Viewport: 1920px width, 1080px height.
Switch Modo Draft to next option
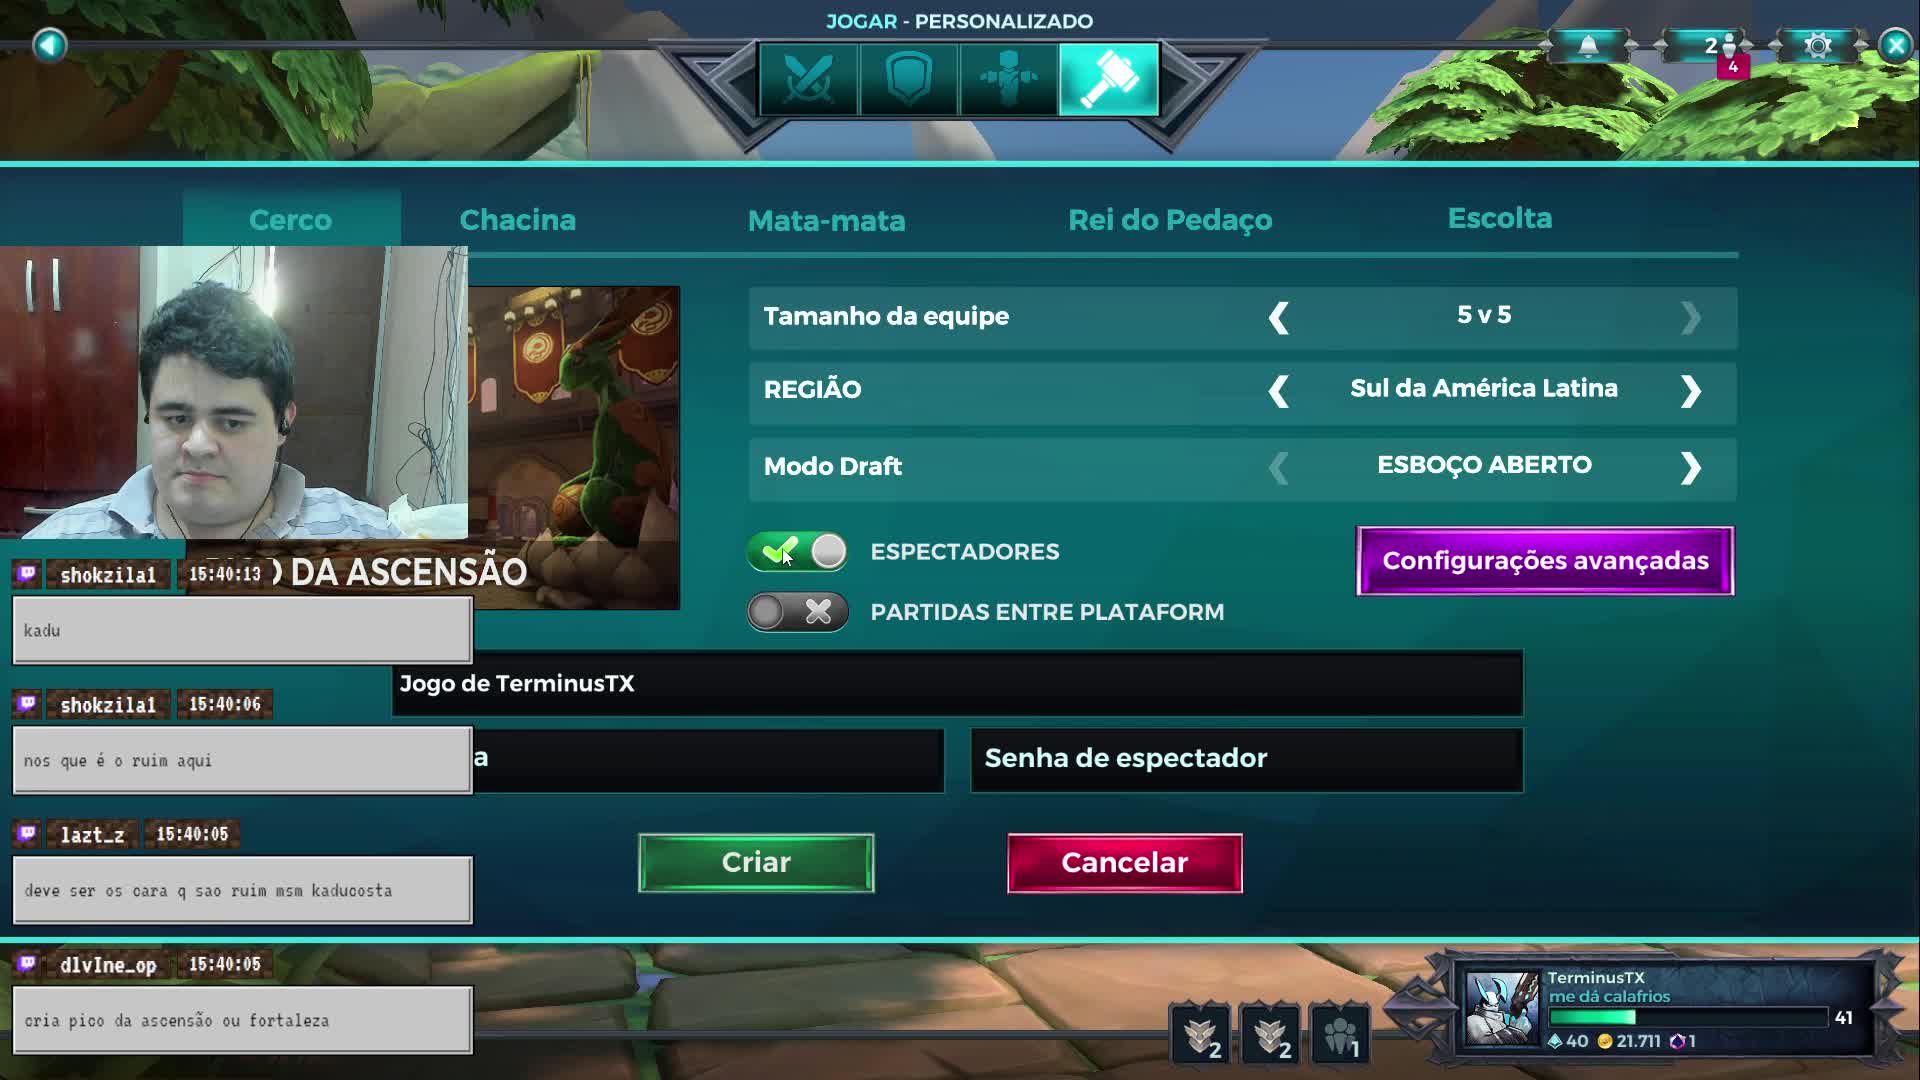[1690, 468]
